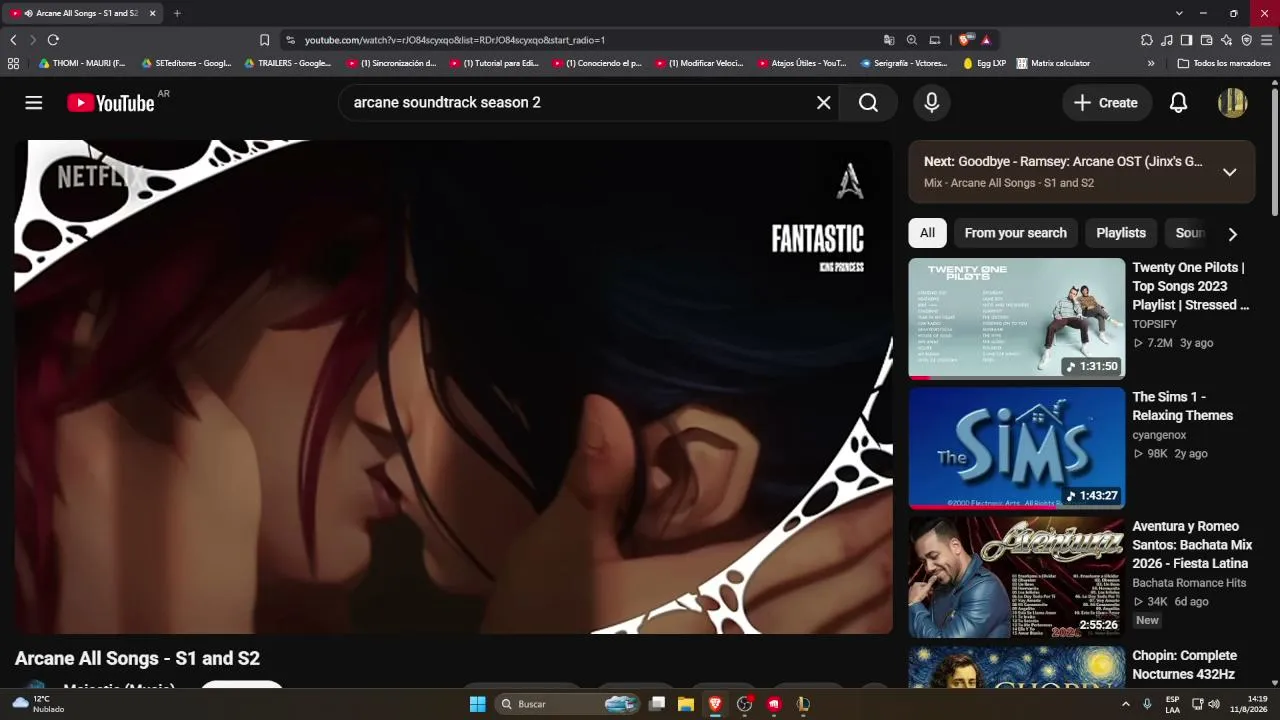Click 'Mix - Arcane All Songs' subtitle

(x=1009, y=183)
